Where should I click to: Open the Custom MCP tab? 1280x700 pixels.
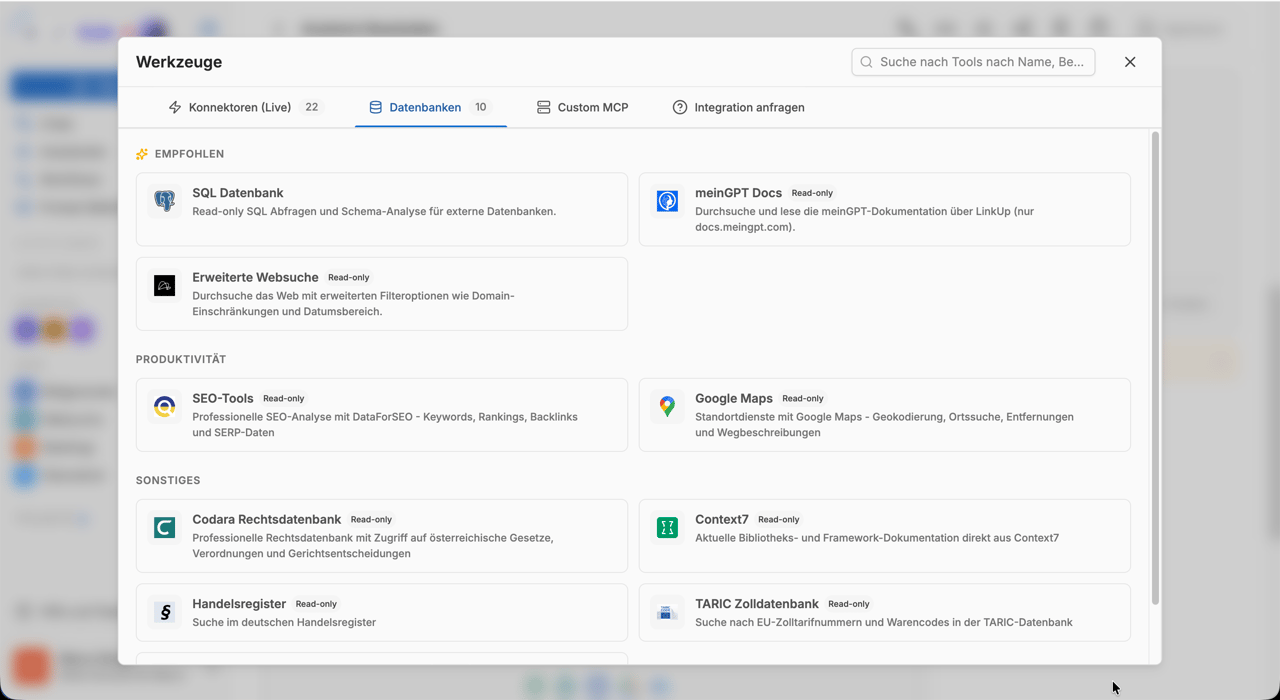[583, 107]
